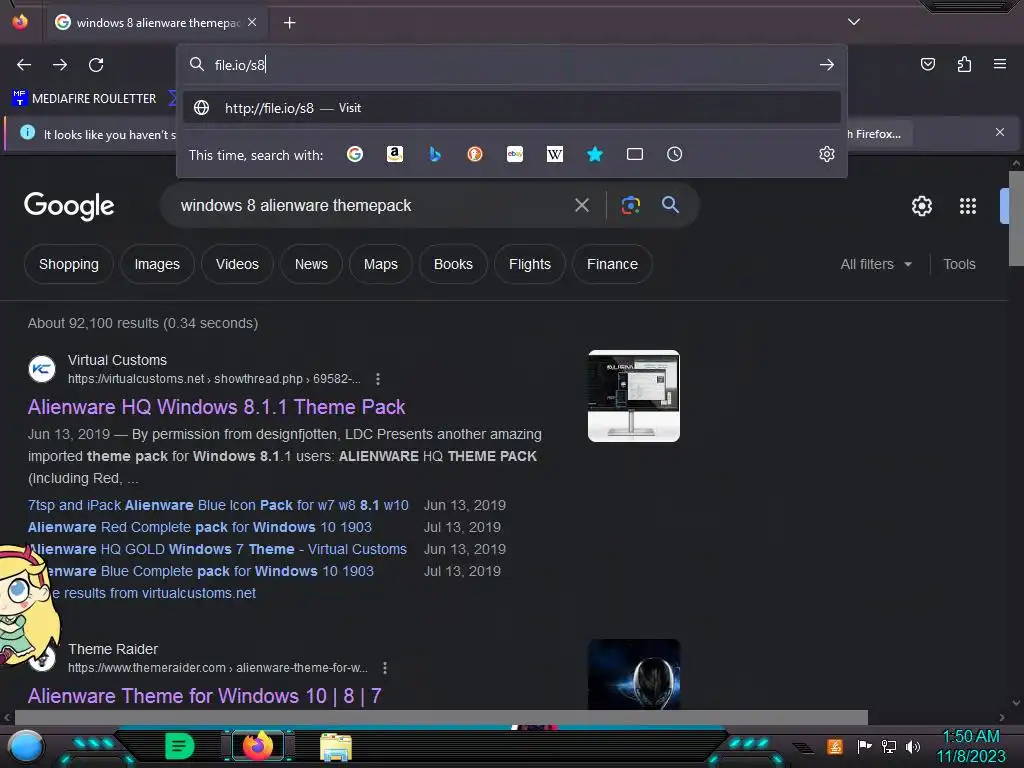Open the Extensions menu
The height and width of the screenshot is (768, 1024).
click(964, 64)
